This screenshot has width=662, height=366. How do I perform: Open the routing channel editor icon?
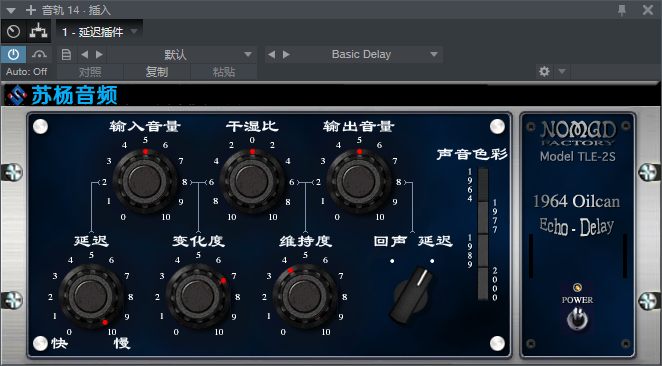click(38, 32)
